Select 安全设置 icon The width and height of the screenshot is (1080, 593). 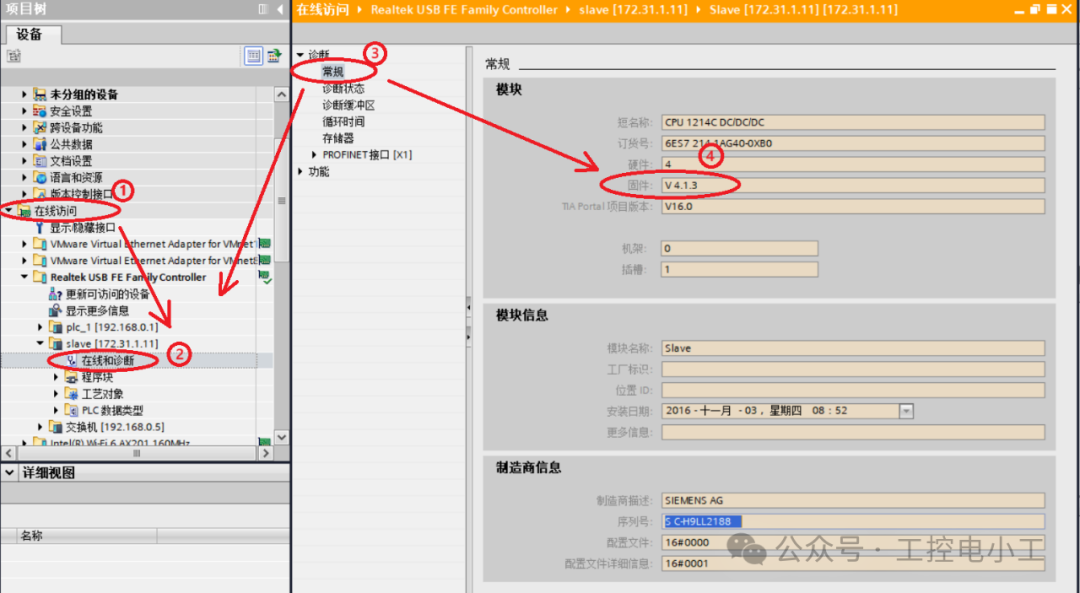(40, 111)
